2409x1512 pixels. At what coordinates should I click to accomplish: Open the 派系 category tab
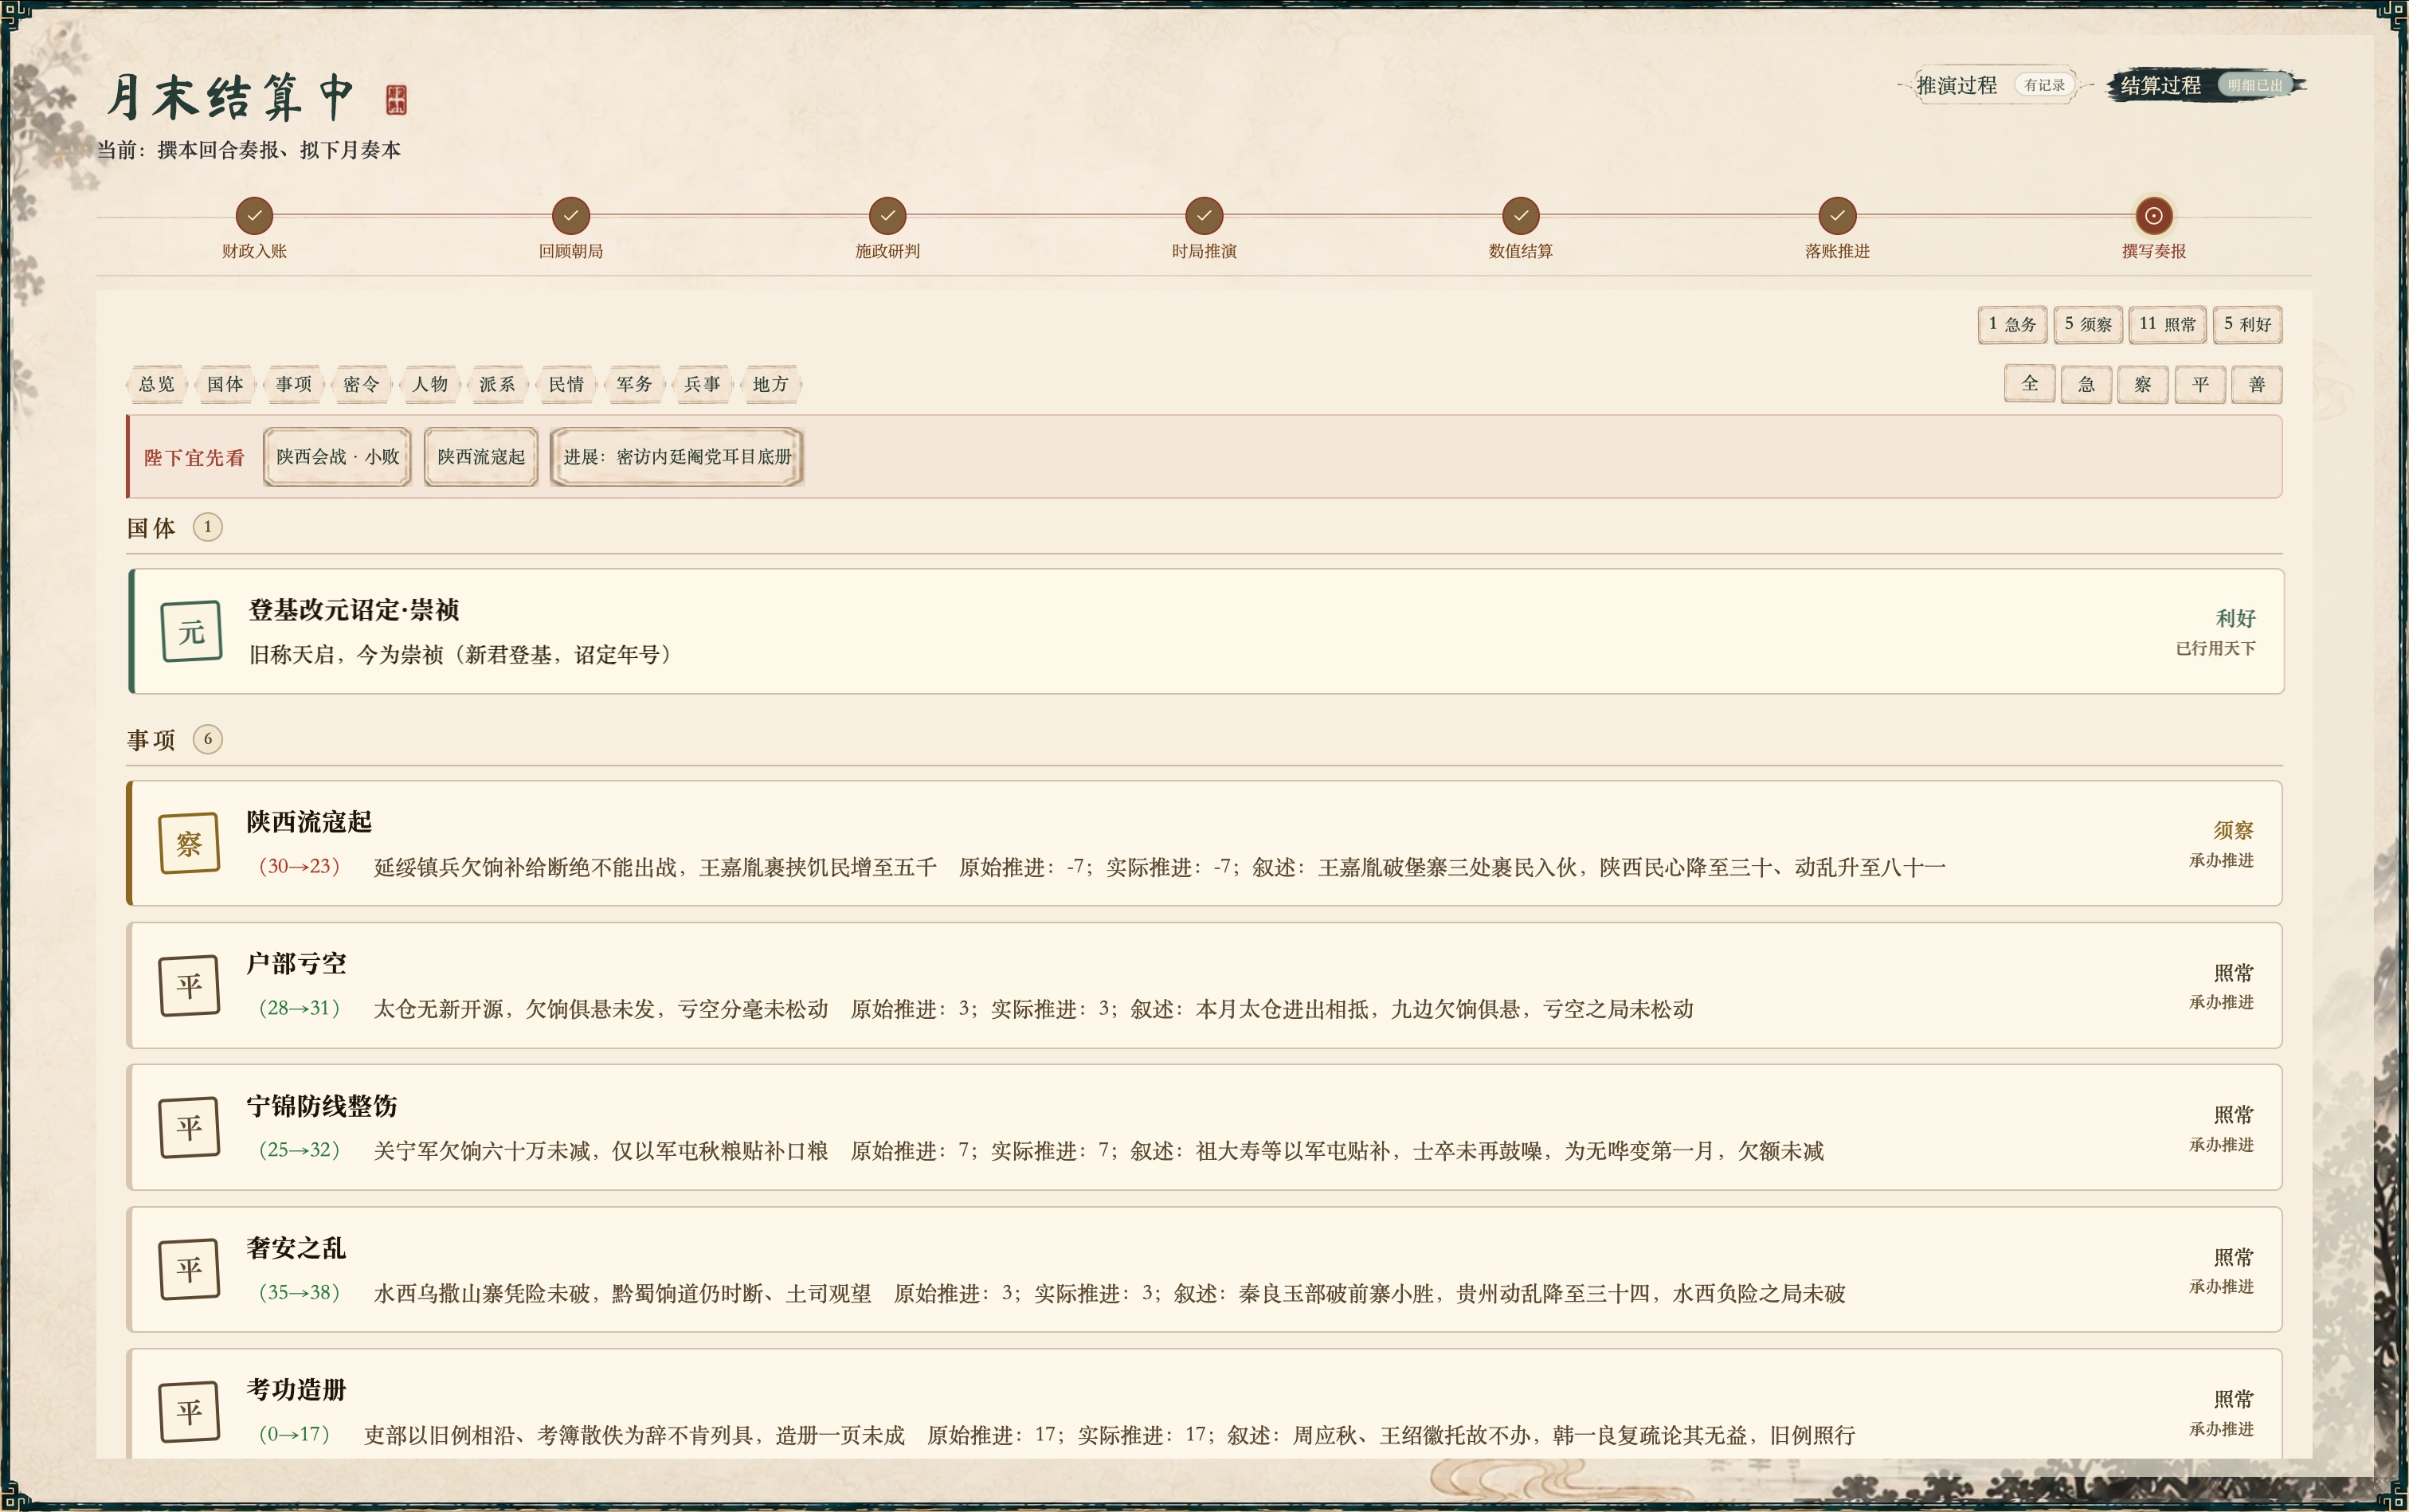point(497,384)
